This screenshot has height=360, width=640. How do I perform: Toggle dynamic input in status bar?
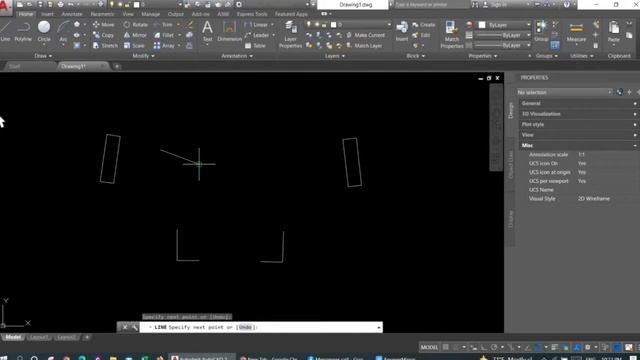(473, 347)
